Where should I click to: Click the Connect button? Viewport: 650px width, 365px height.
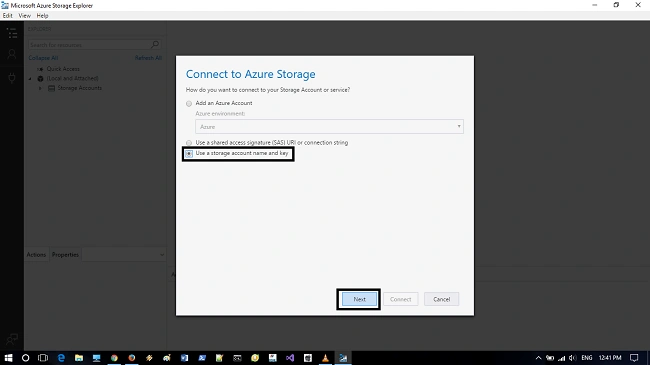[400, 299]
